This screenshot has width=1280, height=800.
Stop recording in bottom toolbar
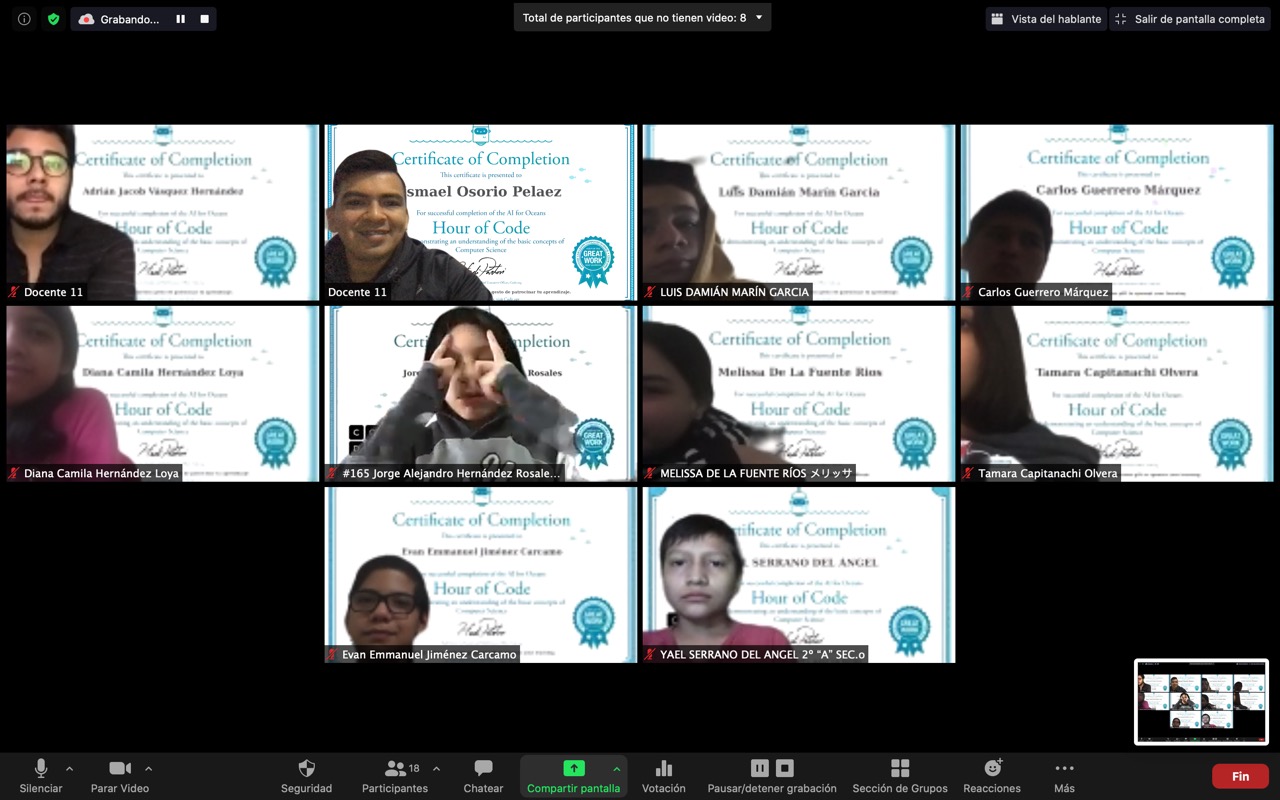click(x=785, y=768)
